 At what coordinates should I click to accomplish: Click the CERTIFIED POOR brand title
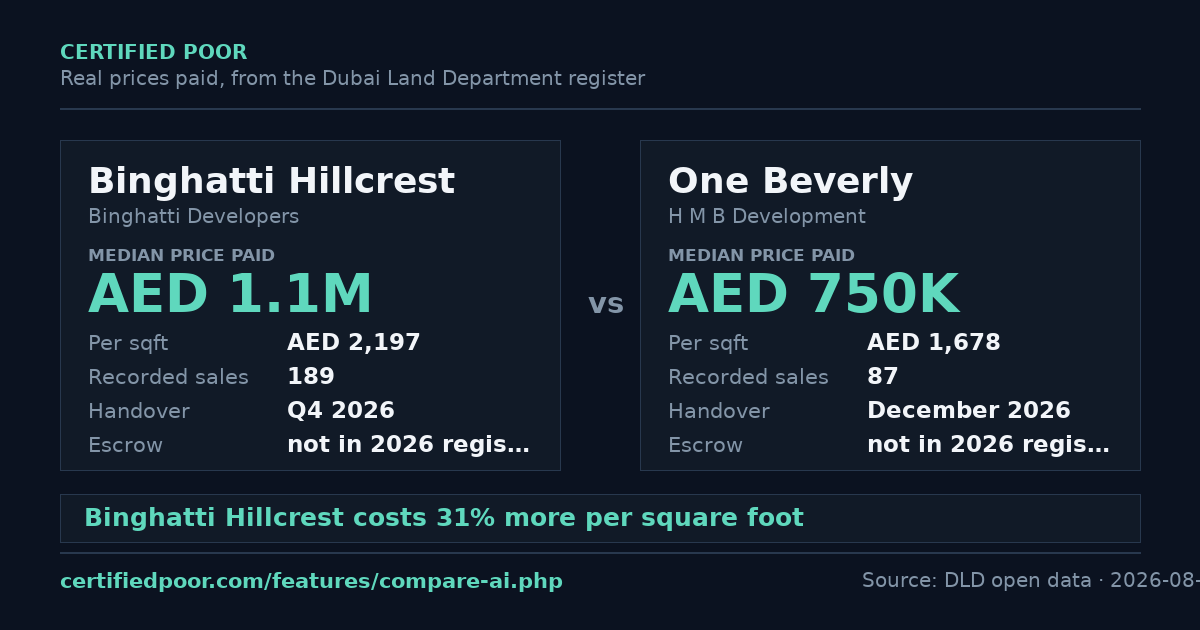click(x=153, y=53)
